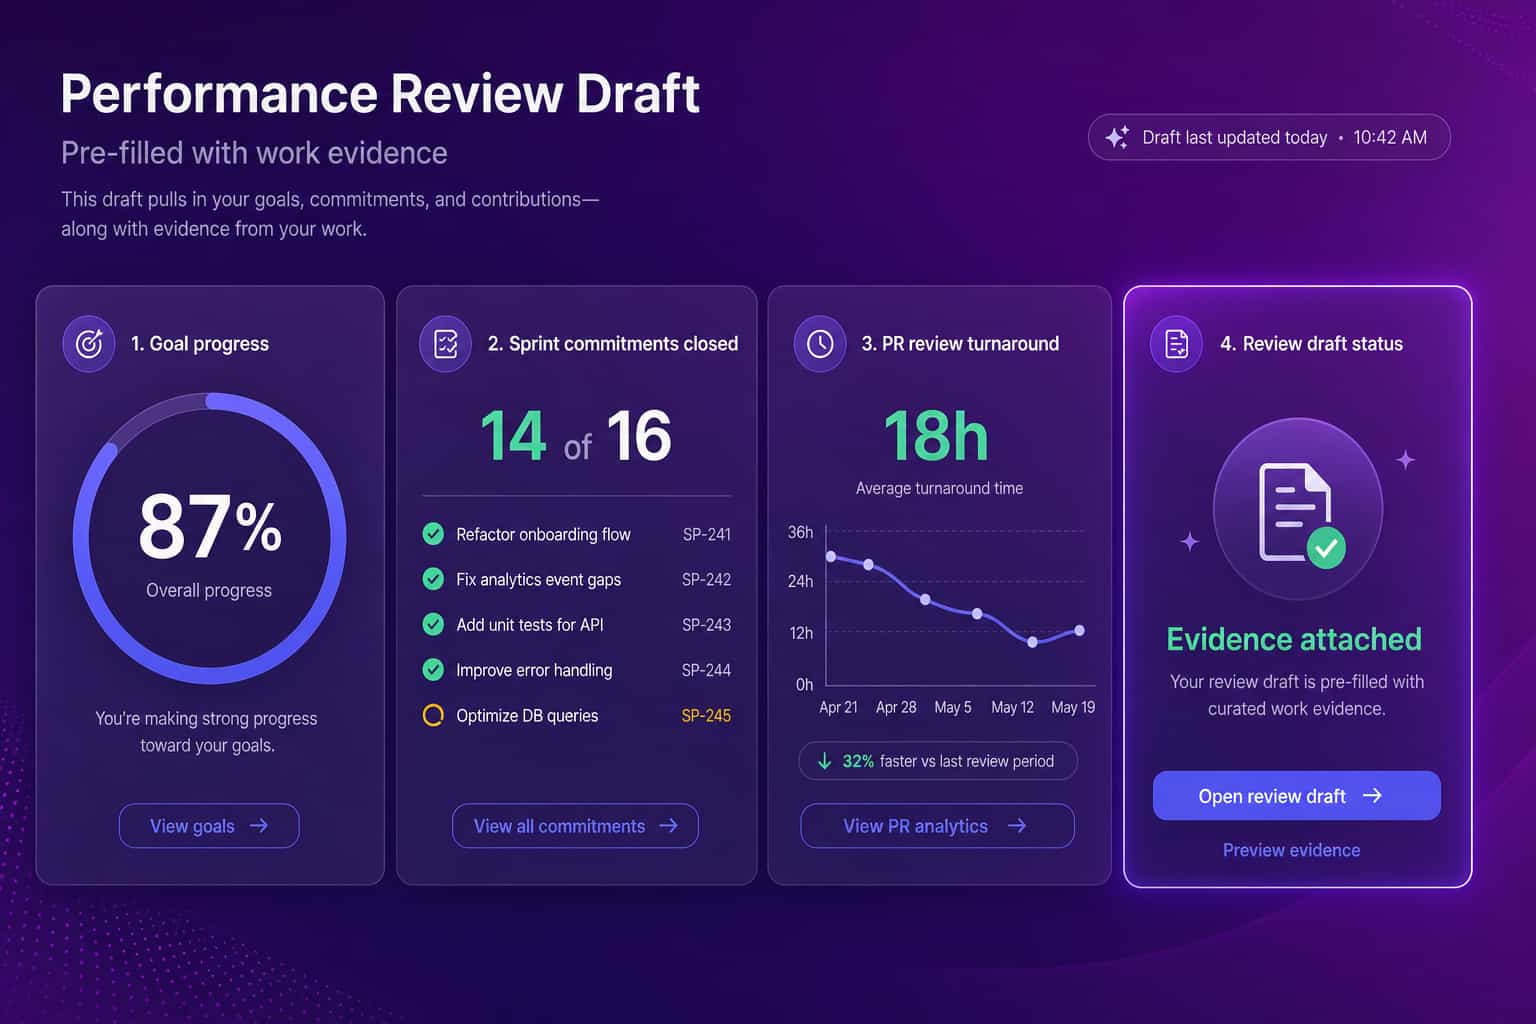Select the SP-245 ticket link

tap(706, 716)
